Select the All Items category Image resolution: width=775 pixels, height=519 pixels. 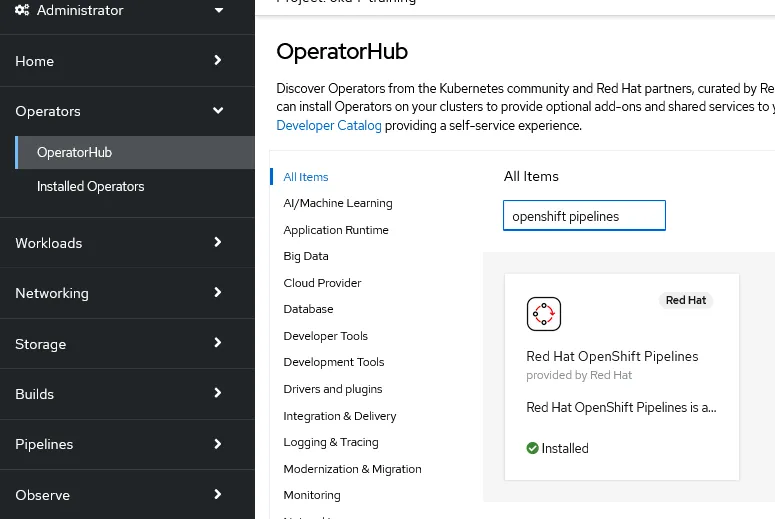[x=305, y=177]
